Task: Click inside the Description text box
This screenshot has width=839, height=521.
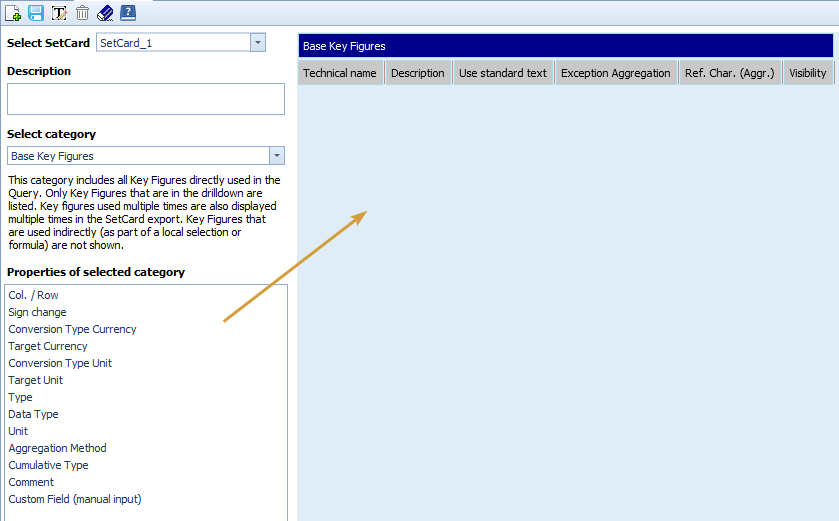Action: click(x=145, y=99)
